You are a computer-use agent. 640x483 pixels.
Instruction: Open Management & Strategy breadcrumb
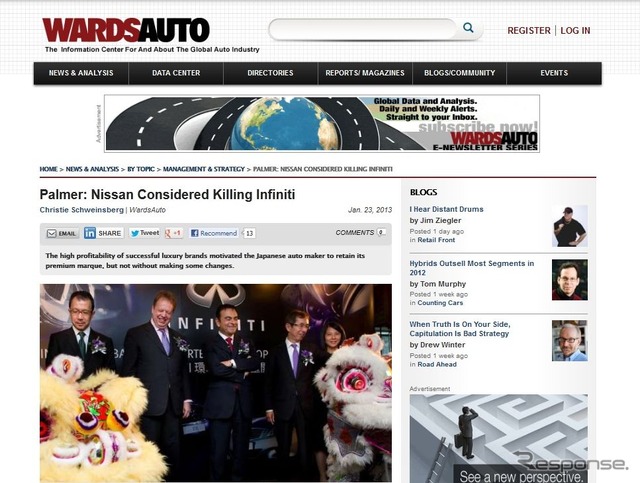[x=204, y=169]
